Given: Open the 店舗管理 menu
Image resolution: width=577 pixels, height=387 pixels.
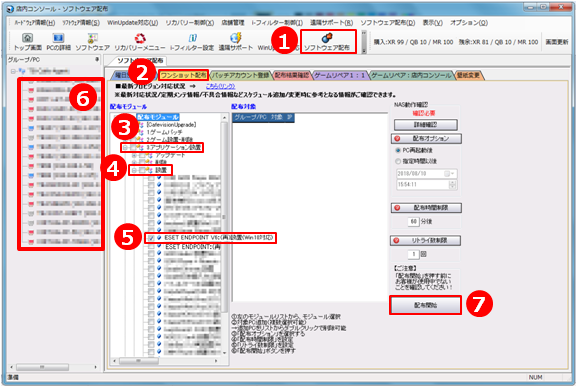Looking at the screenshot, I should (x=233, y=23).
